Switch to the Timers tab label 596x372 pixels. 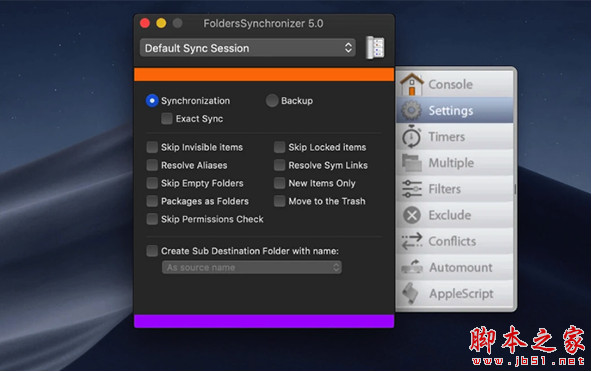(x=447, y=137)
